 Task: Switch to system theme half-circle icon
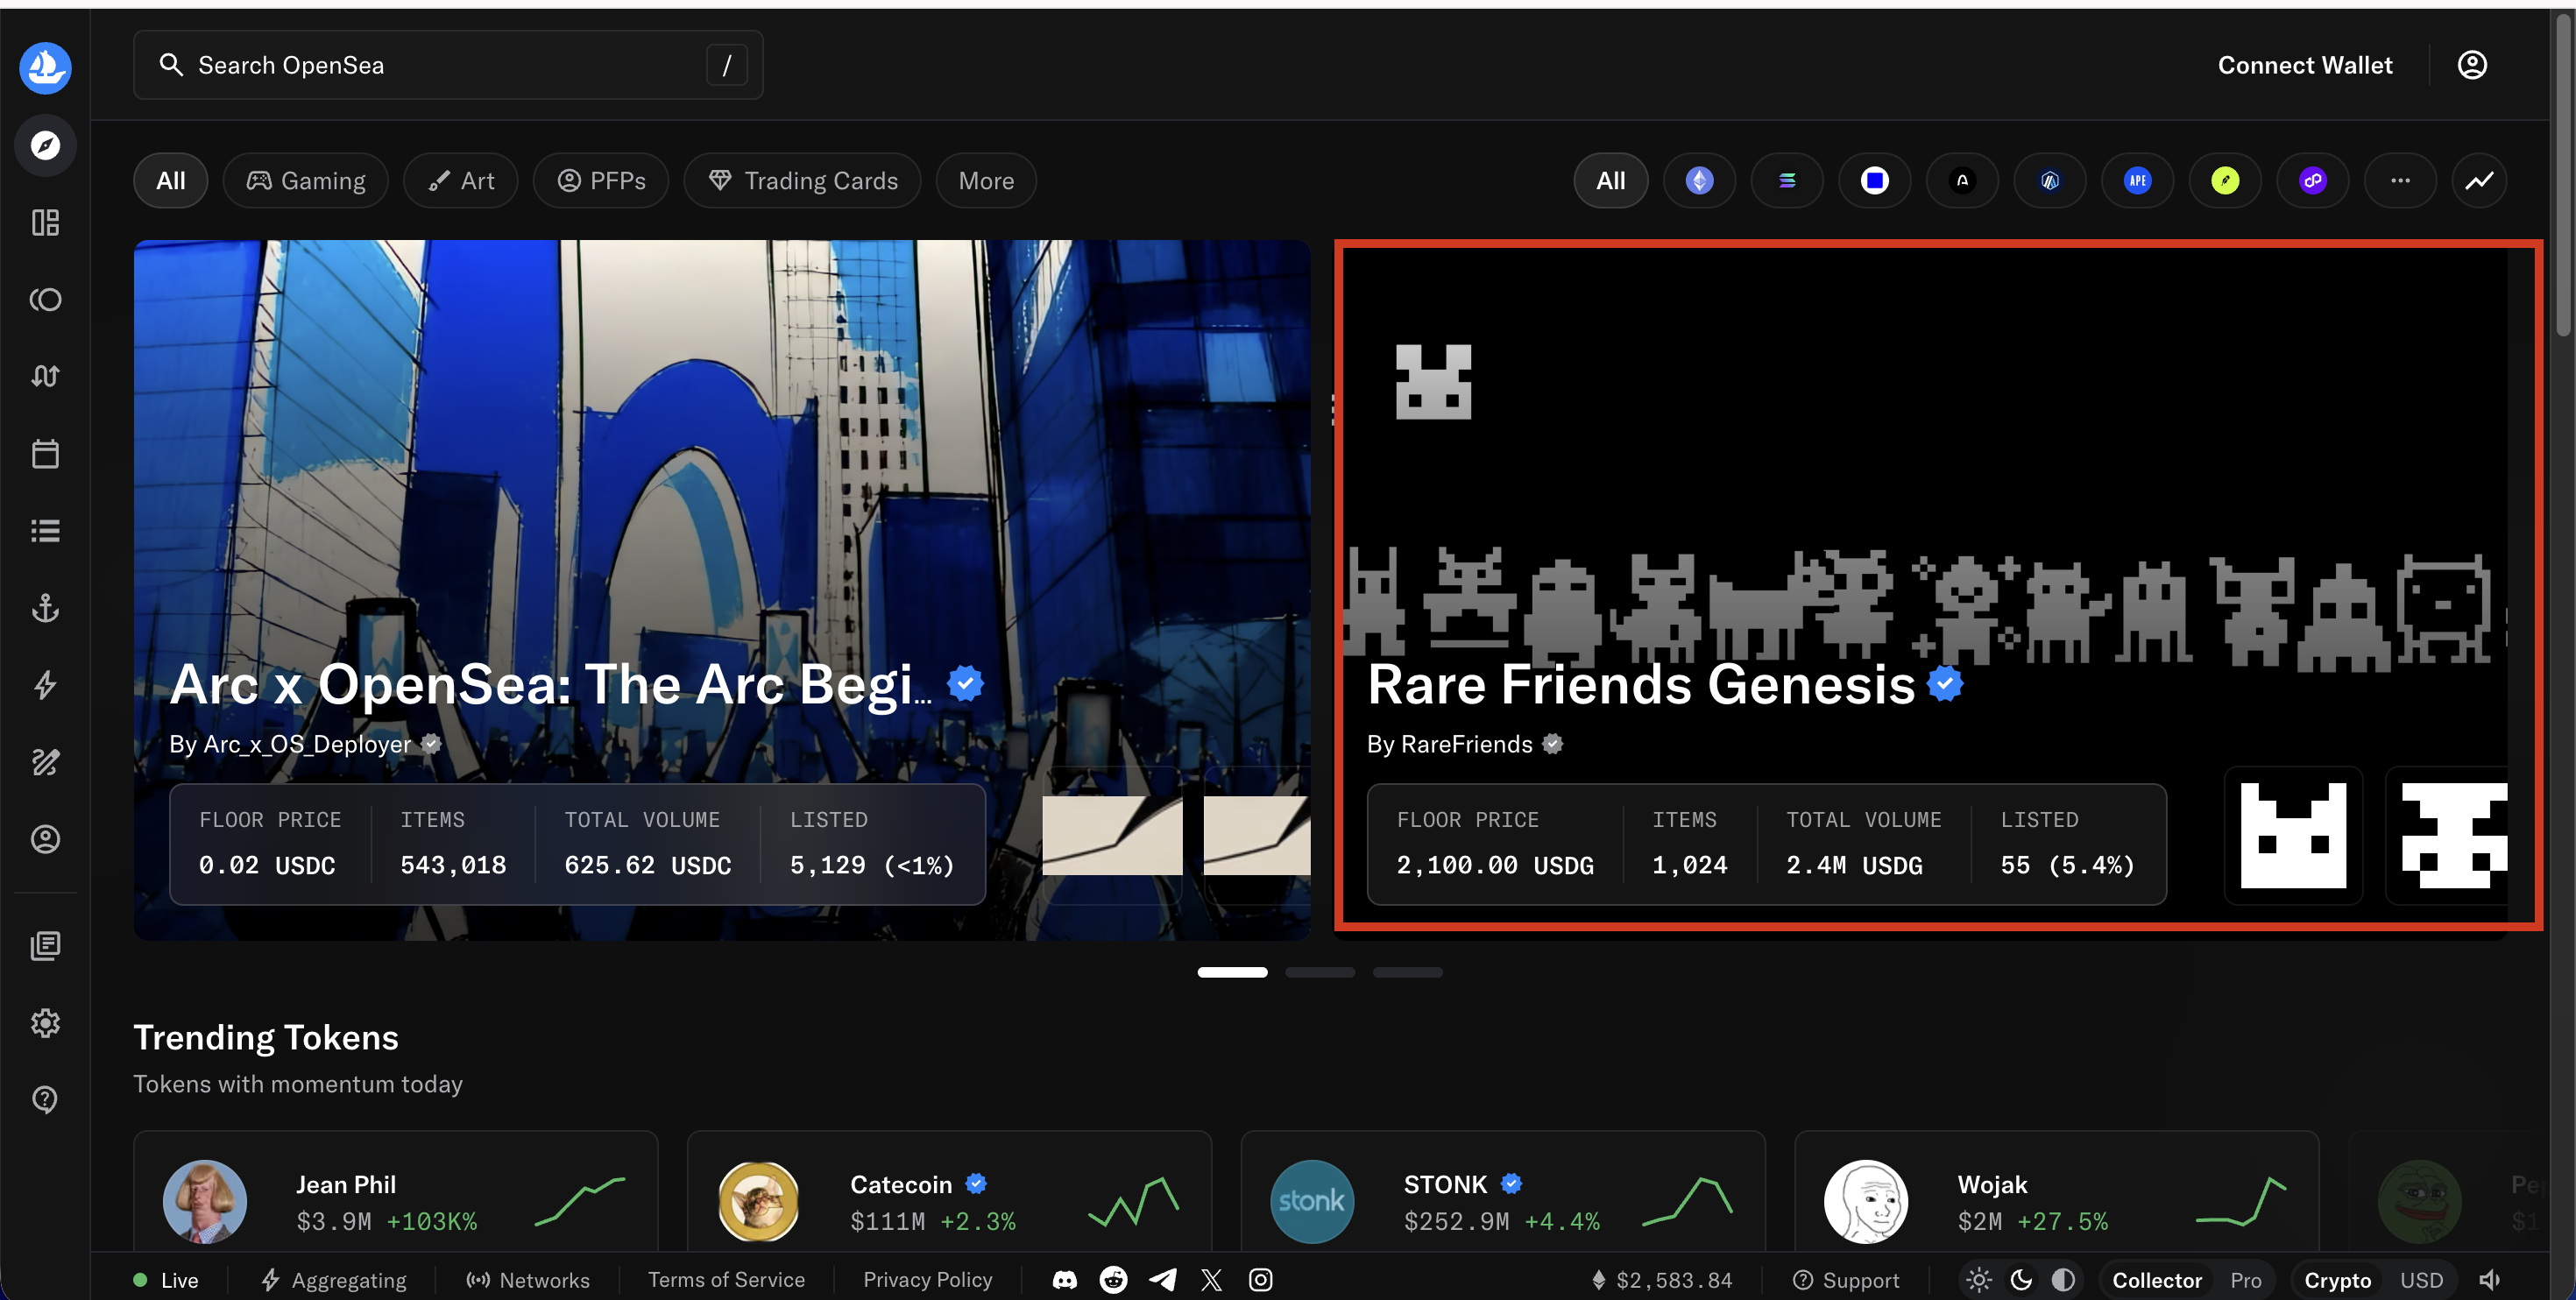pos(2063,1280)
